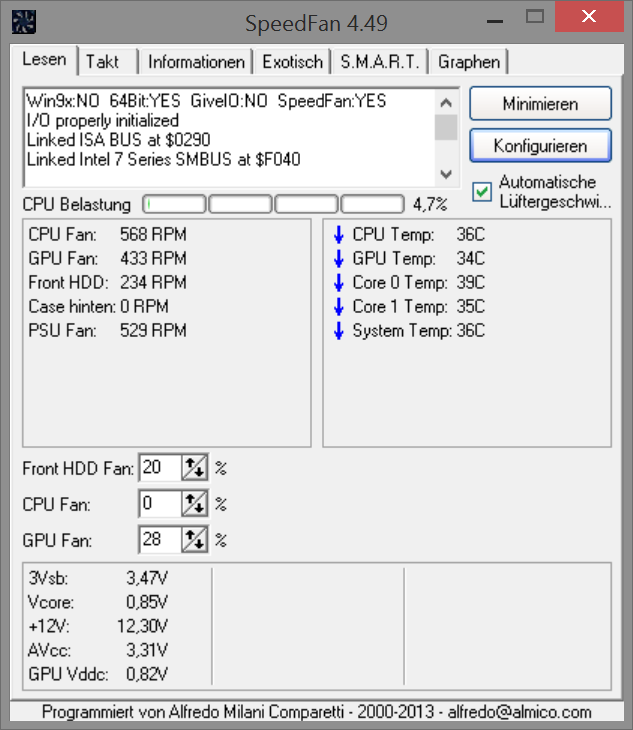Click the down arrow next to Core 1 Temp
The height and width of the screenshot is (730, 633).
[339, 307]
